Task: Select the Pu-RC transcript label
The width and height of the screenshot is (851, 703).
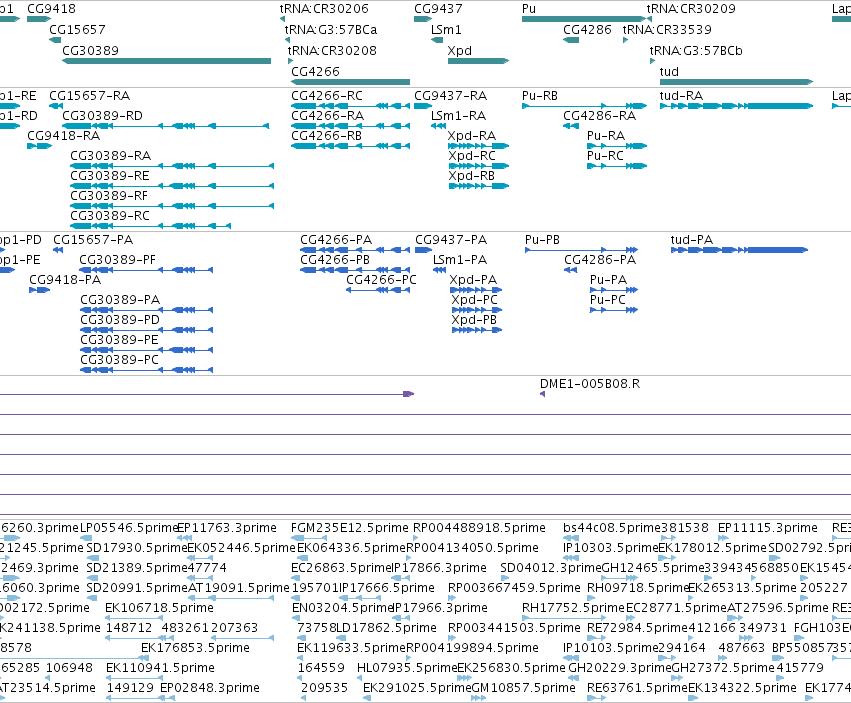Action: 606,156
